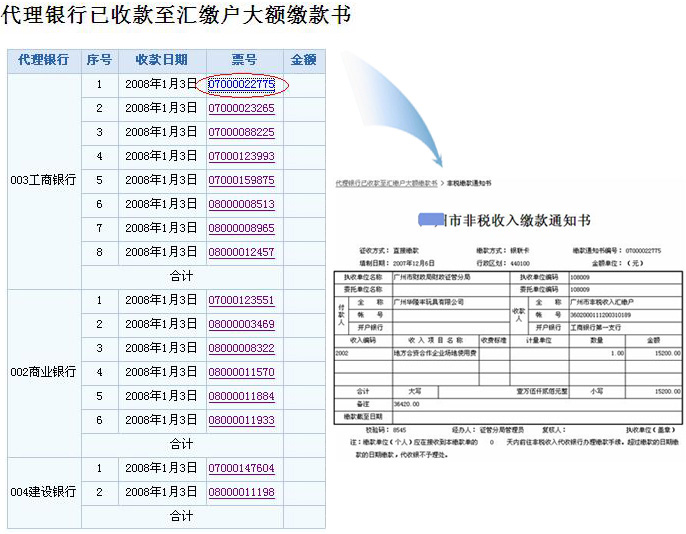Open ticket link 08000011198
Viewport: 686px width, 534px height.
pyautogui.click(x=241, y=492)
